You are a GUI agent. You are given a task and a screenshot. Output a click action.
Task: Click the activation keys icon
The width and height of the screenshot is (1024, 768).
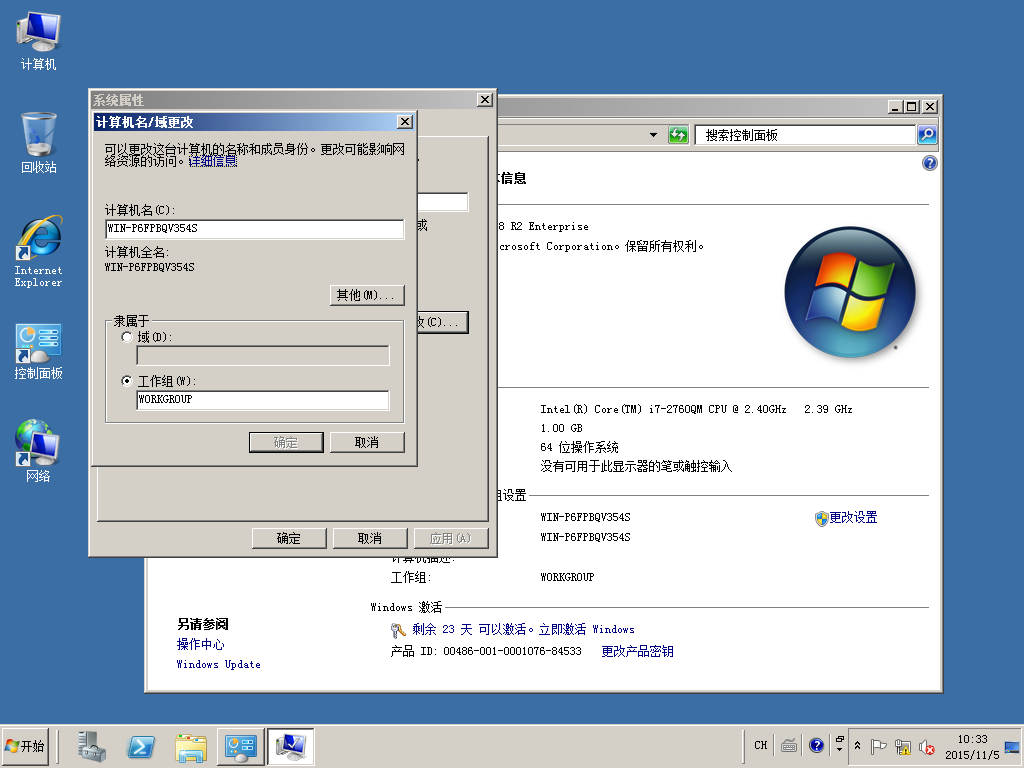pyautogui.click(x=398, y=630)
